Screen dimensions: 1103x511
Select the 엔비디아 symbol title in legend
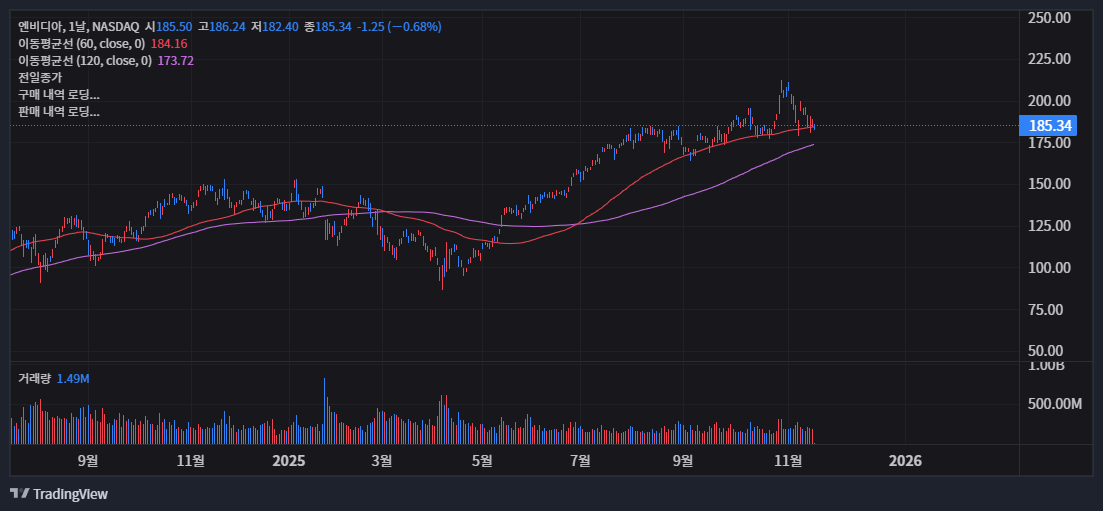[x=40, y=26]
